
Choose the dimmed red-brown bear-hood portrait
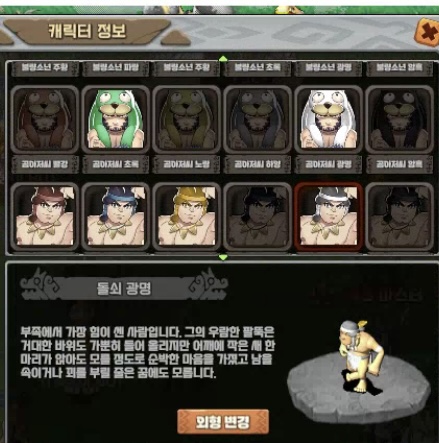(45, 119)
